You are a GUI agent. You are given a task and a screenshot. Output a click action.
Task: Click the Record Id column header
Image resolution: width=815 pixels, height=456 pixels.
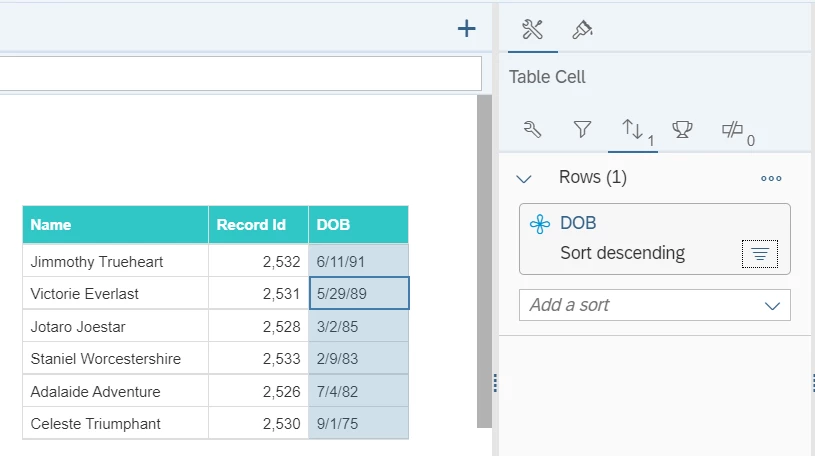[258, 225]
